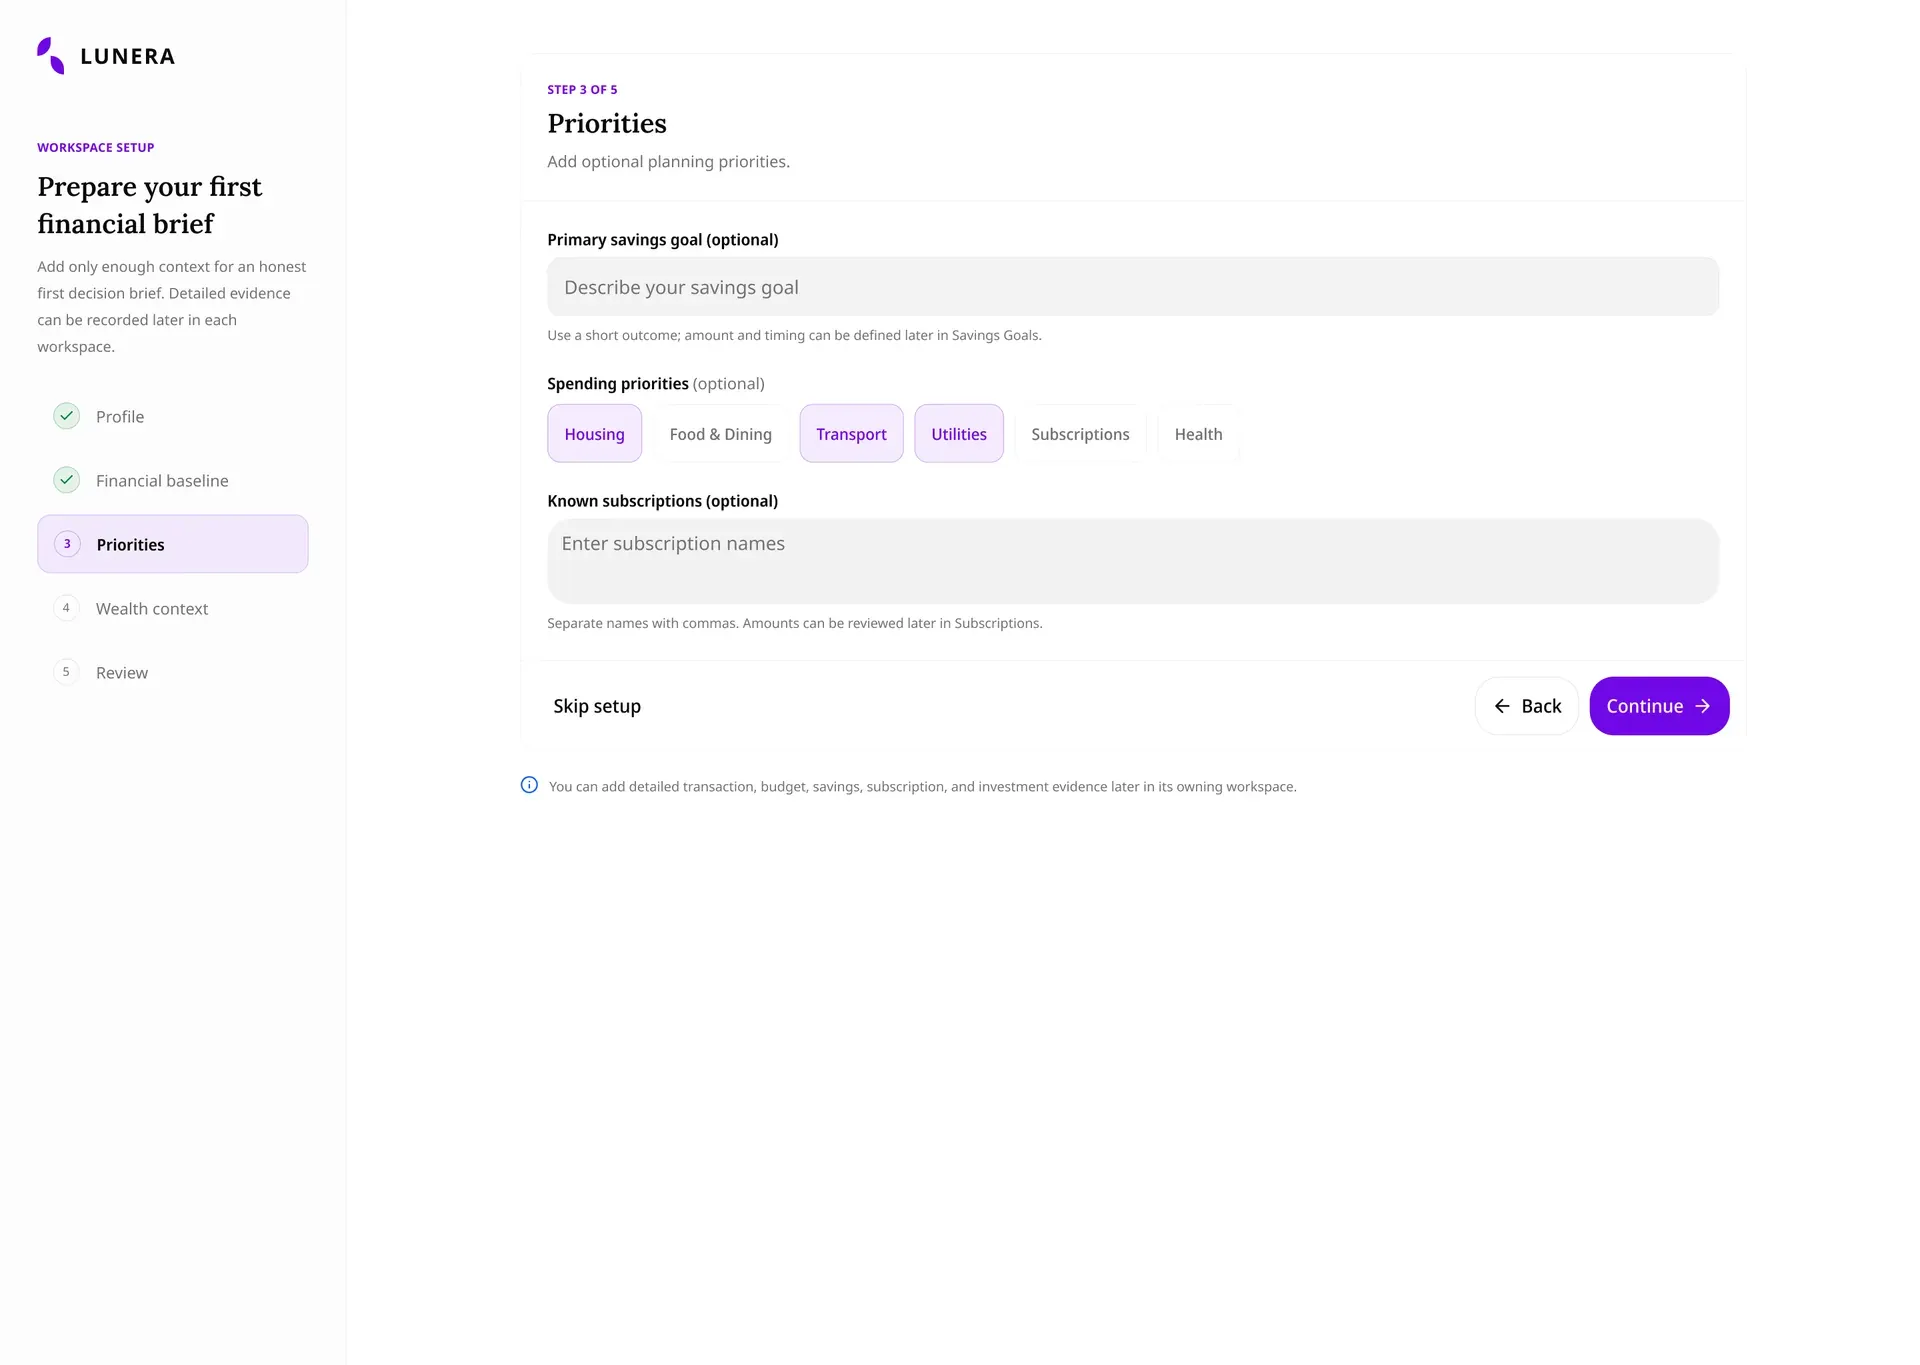Click 'Prepare your first financial brief' heading

pyautogui.click(x=150, y=205)
